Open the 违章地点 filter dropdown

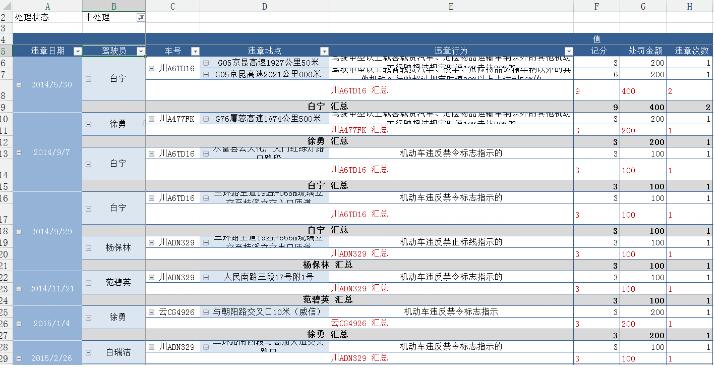[324, 51]
